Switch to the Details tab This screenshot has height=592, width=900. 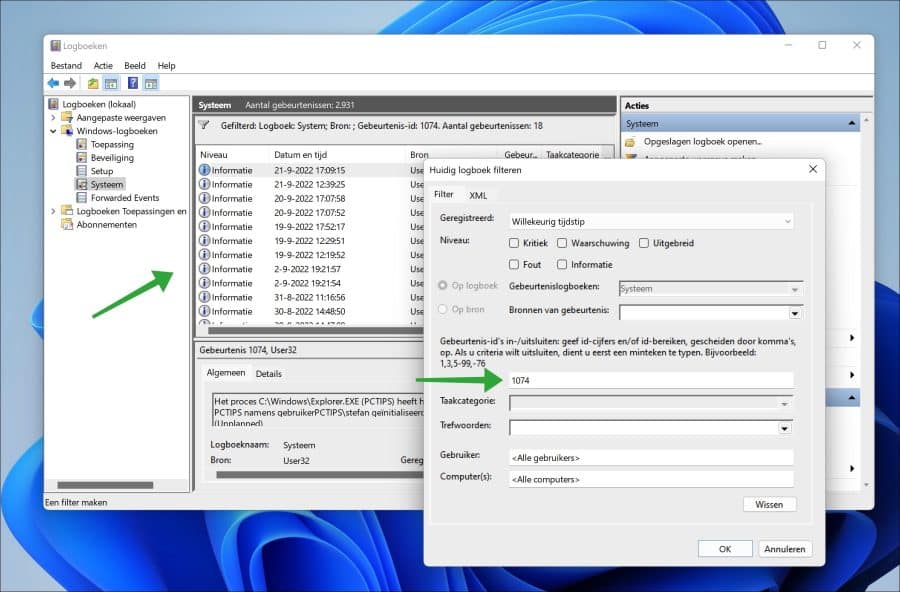269,374
